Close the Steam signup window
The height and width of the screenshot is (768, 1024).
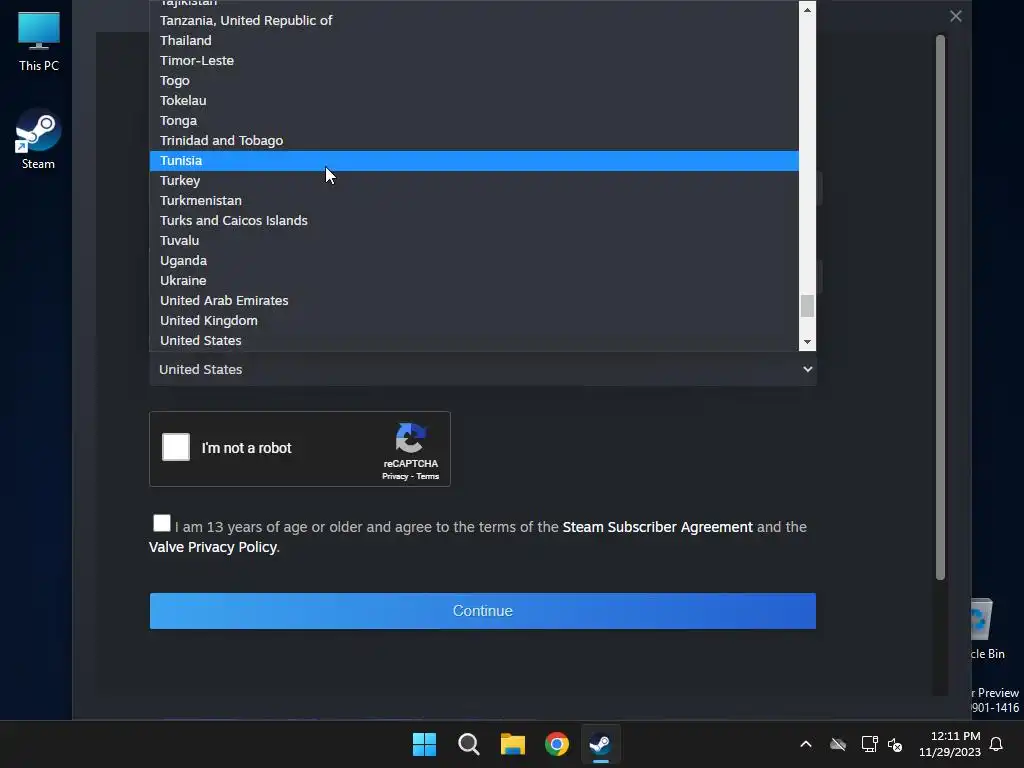[955, 16]
